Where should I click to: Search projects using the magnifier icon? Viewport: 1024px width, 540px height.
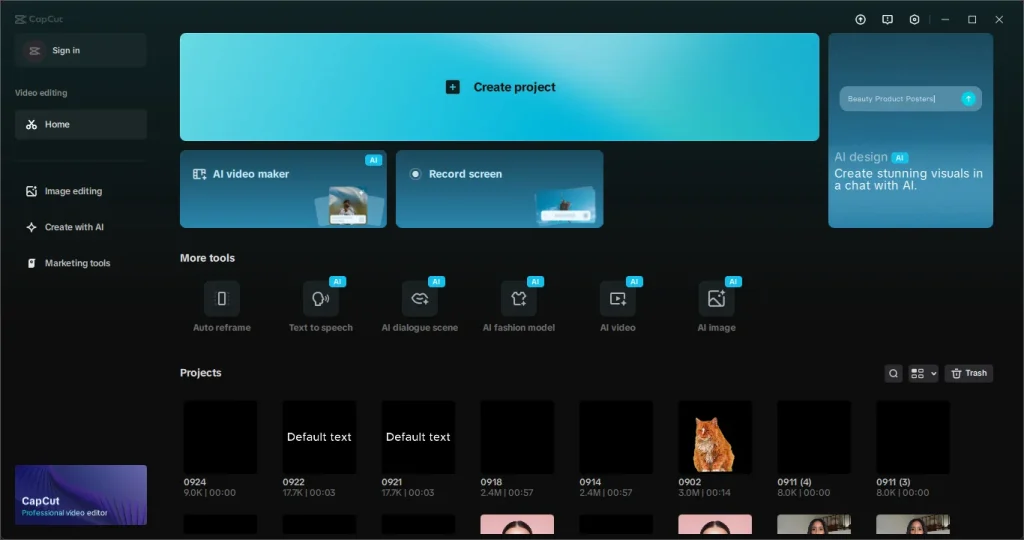pyautogui.click(x=893, y=373)
